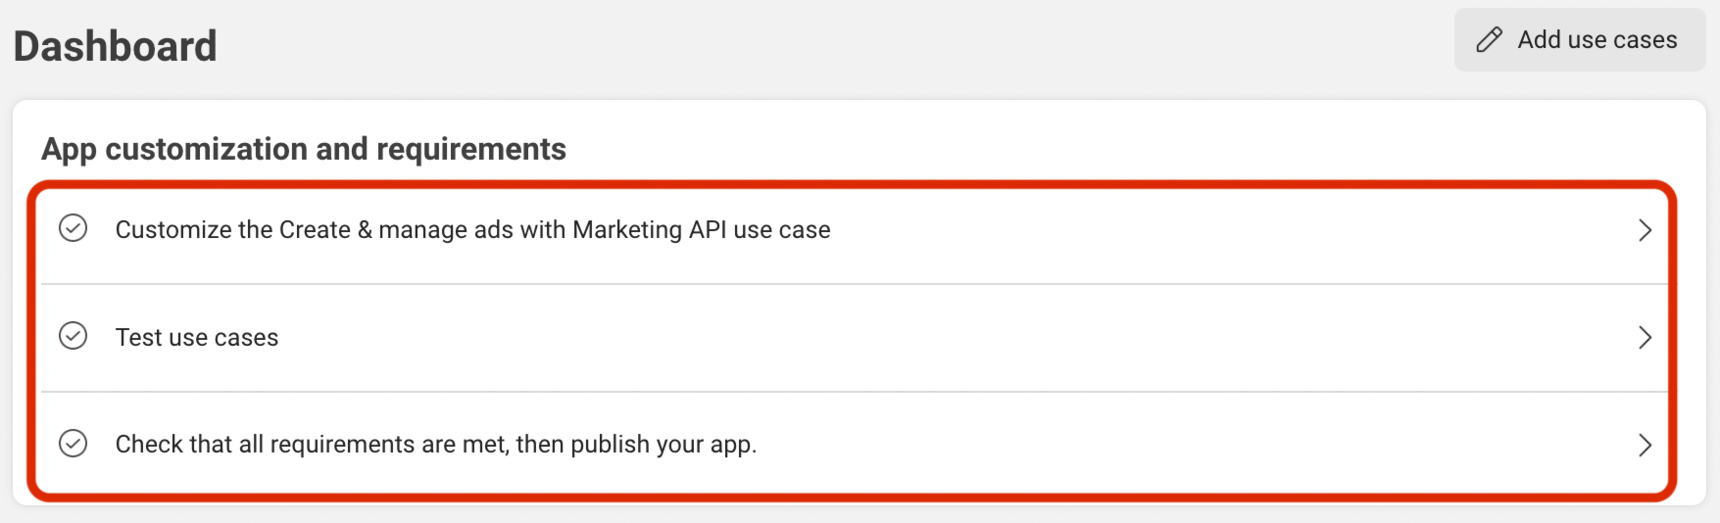
Task: Select the Marketing API use case row
Action: (1100, 230)
